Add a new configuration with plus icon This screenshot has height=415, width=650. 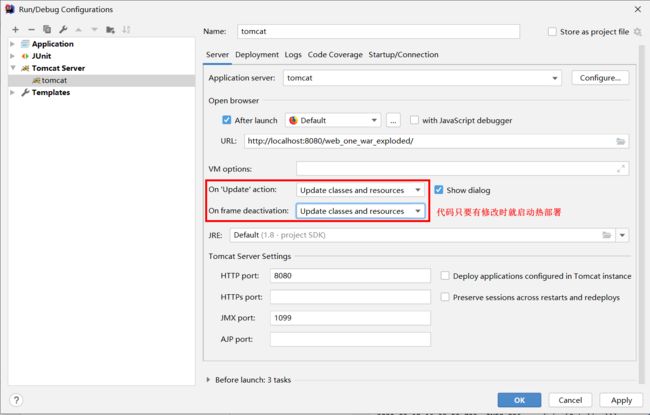[15, 29]
